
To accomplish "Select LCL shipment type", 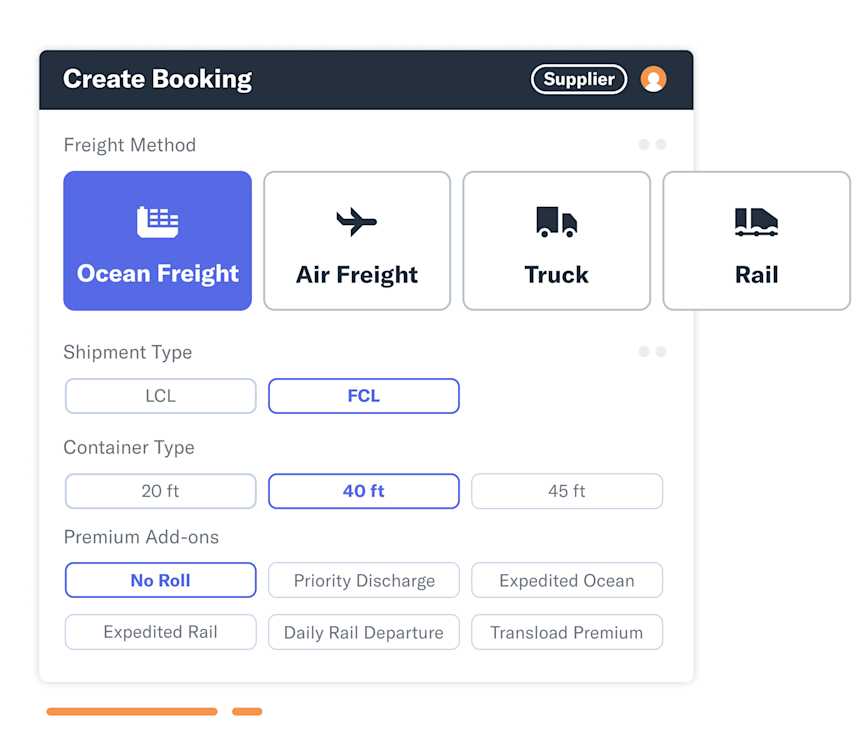I will tap(160, 396).
